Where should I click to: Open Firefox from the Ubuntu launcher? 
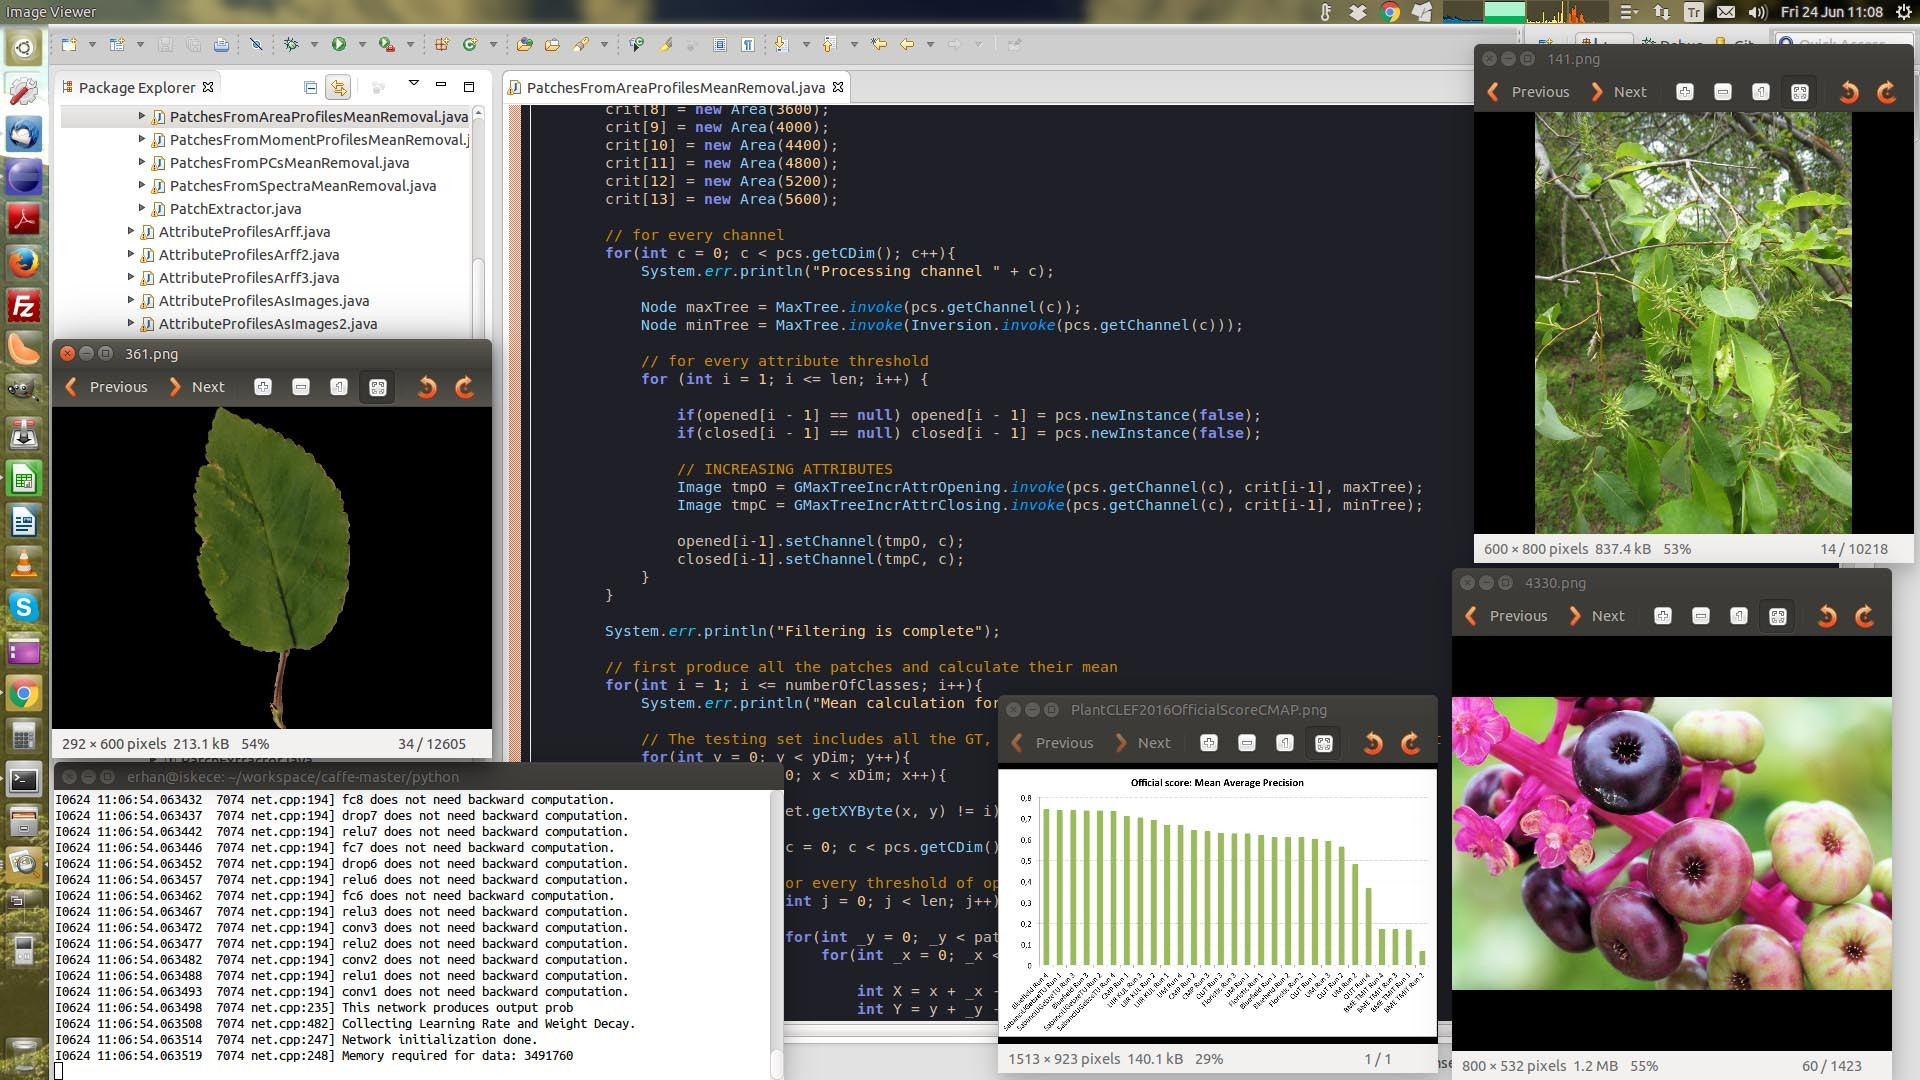tap(23, 262)
